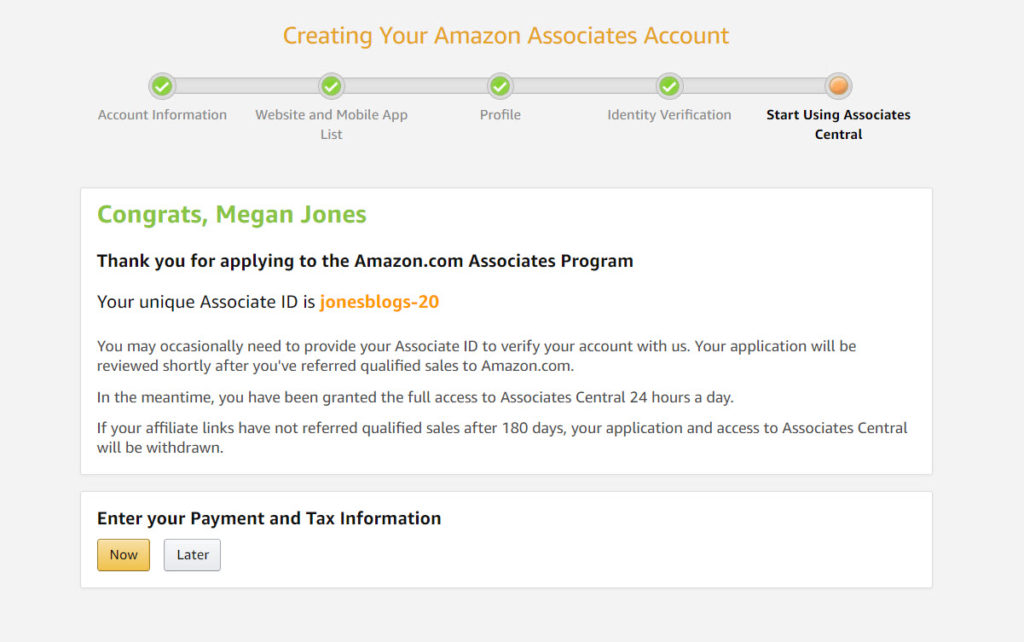Click the Identity Verification checkmark icon
Image resolution: width=1024 pixels, height=642 pixels.
[669, 87]
